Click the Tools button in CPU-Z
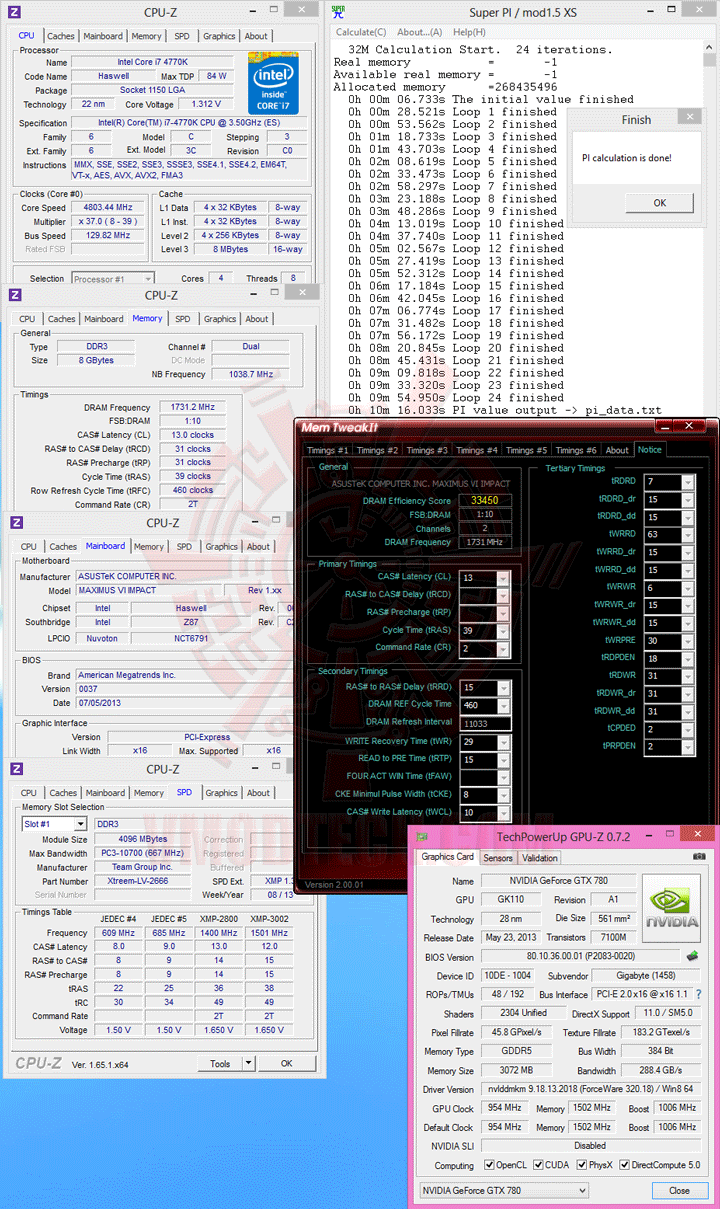 click(220, 1064)
